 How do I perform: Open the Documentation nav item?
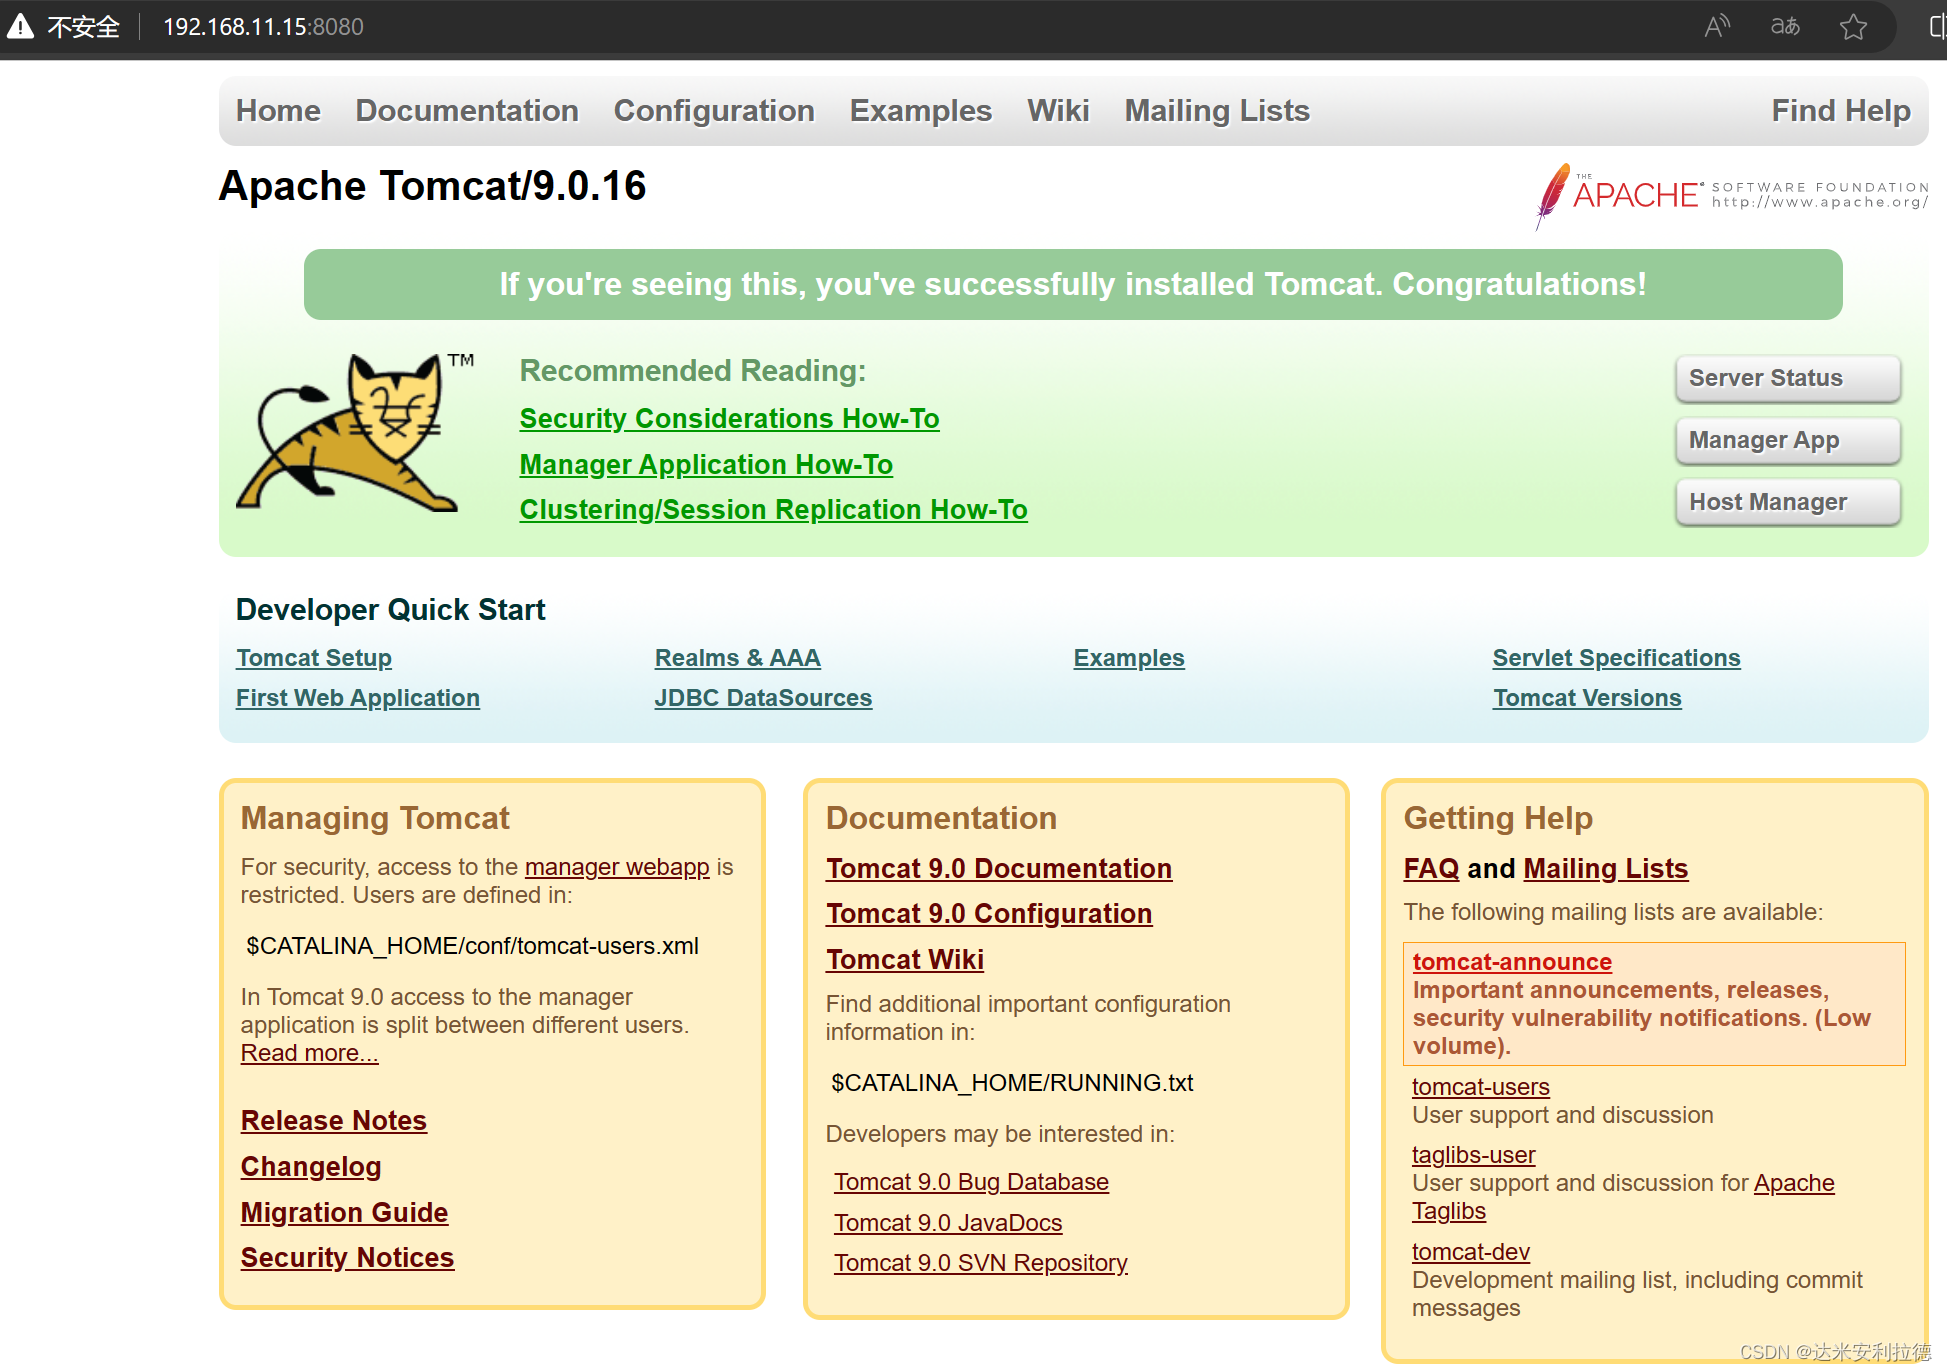pos(467,111)
